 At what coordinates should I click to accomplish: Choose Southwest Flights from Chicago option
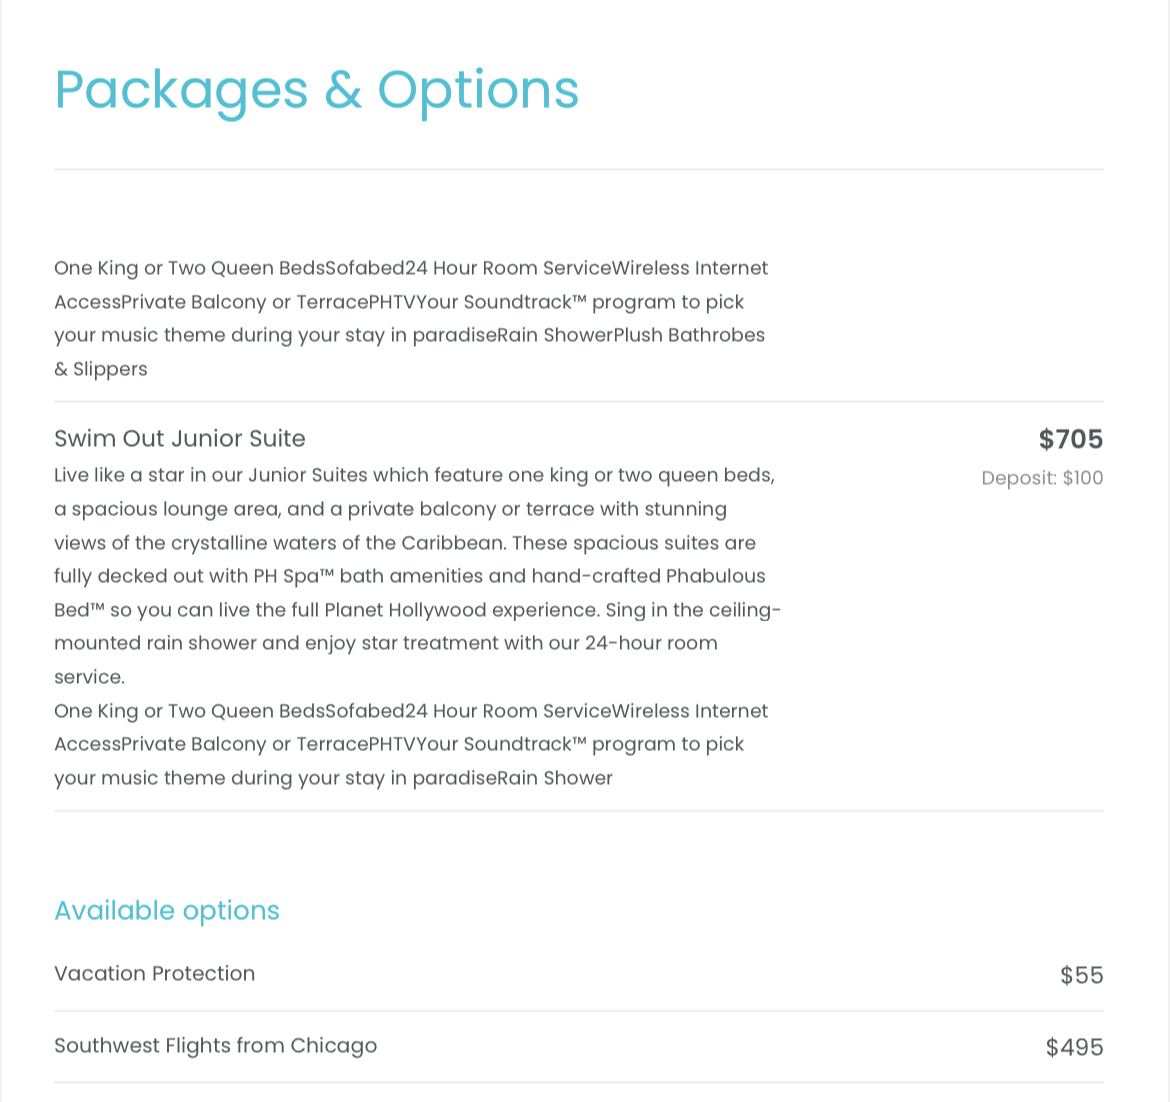point(215,1046)
